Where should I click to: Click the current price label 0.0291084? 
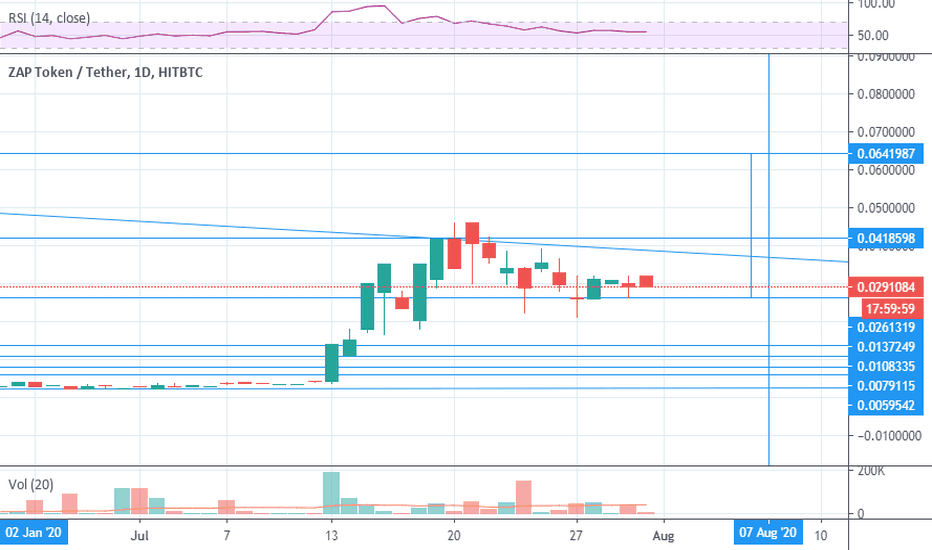(886, 287)
